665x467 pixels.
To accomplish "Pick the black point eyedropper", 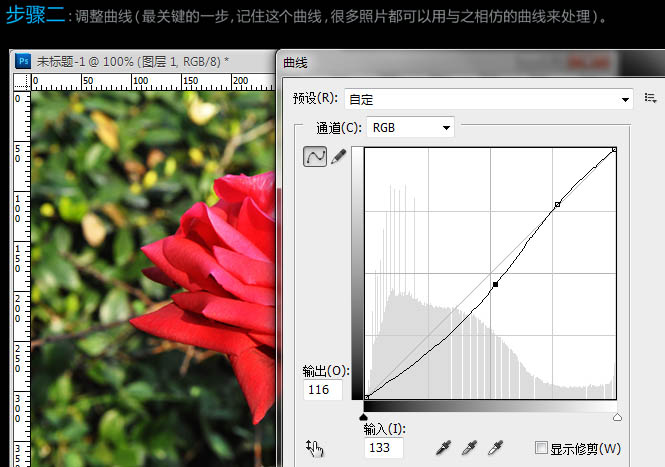I will pyautogui.click(x=443, y=448).
